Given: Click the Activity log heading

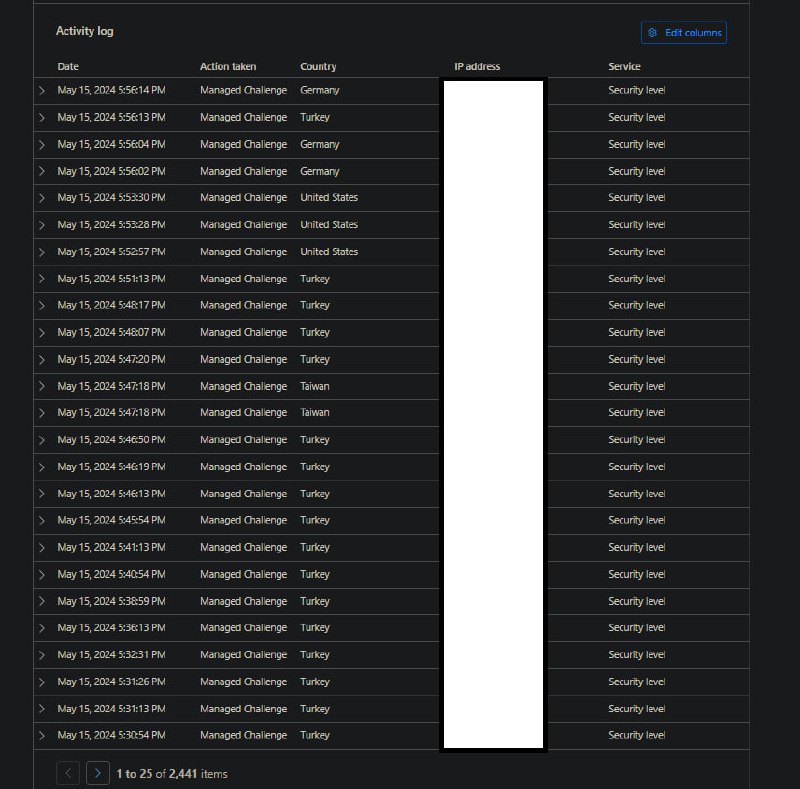Looking at the screenshot, I should point(85,31).
